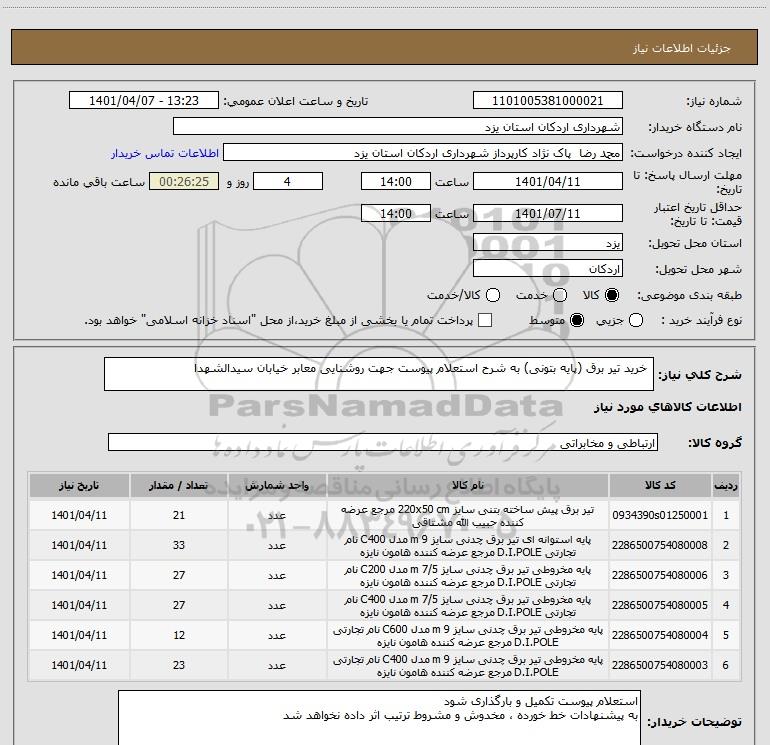Select the کالا radio button
The image size is (770, 745).
612,295
